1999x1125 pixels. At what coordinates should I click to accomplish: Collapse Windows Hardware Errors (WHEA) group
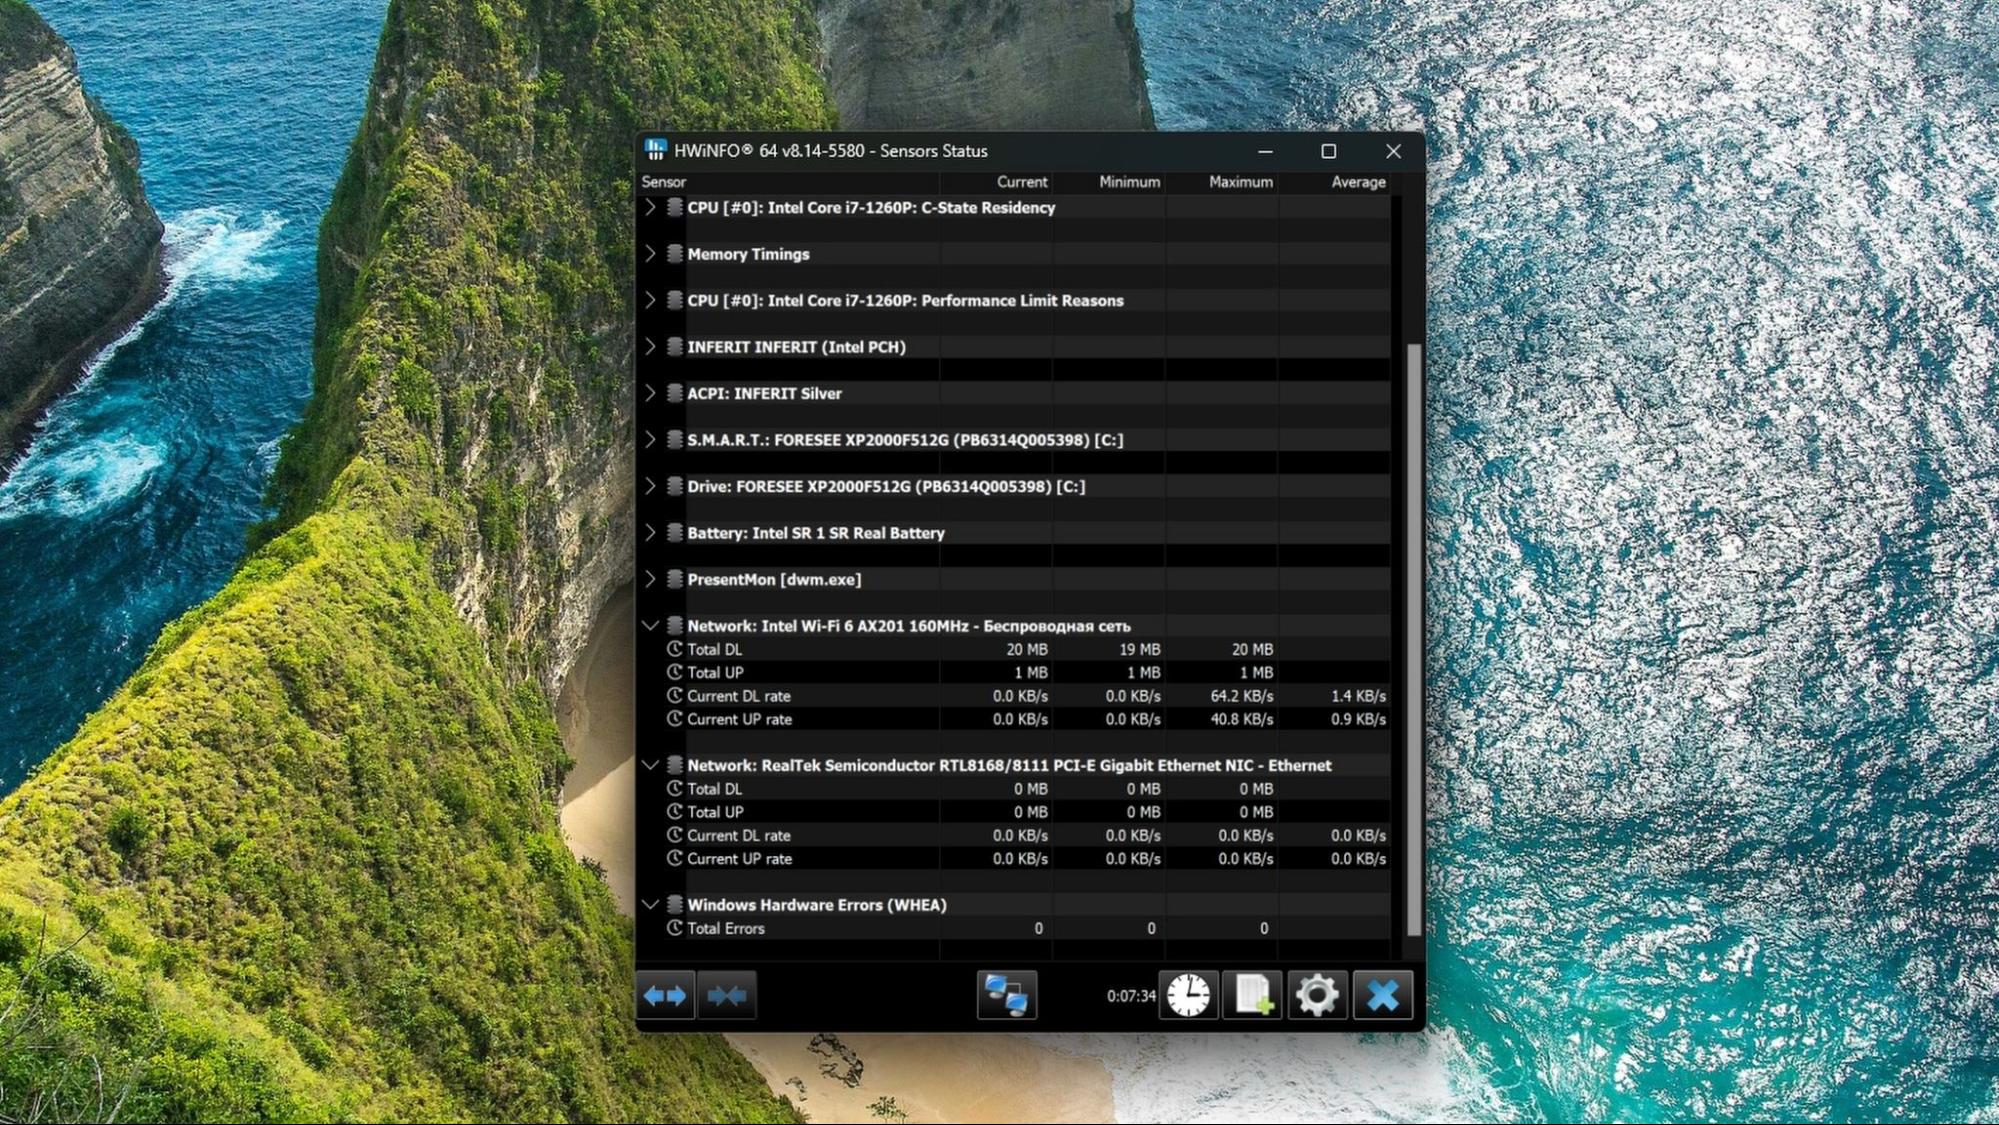pos(650,905)
